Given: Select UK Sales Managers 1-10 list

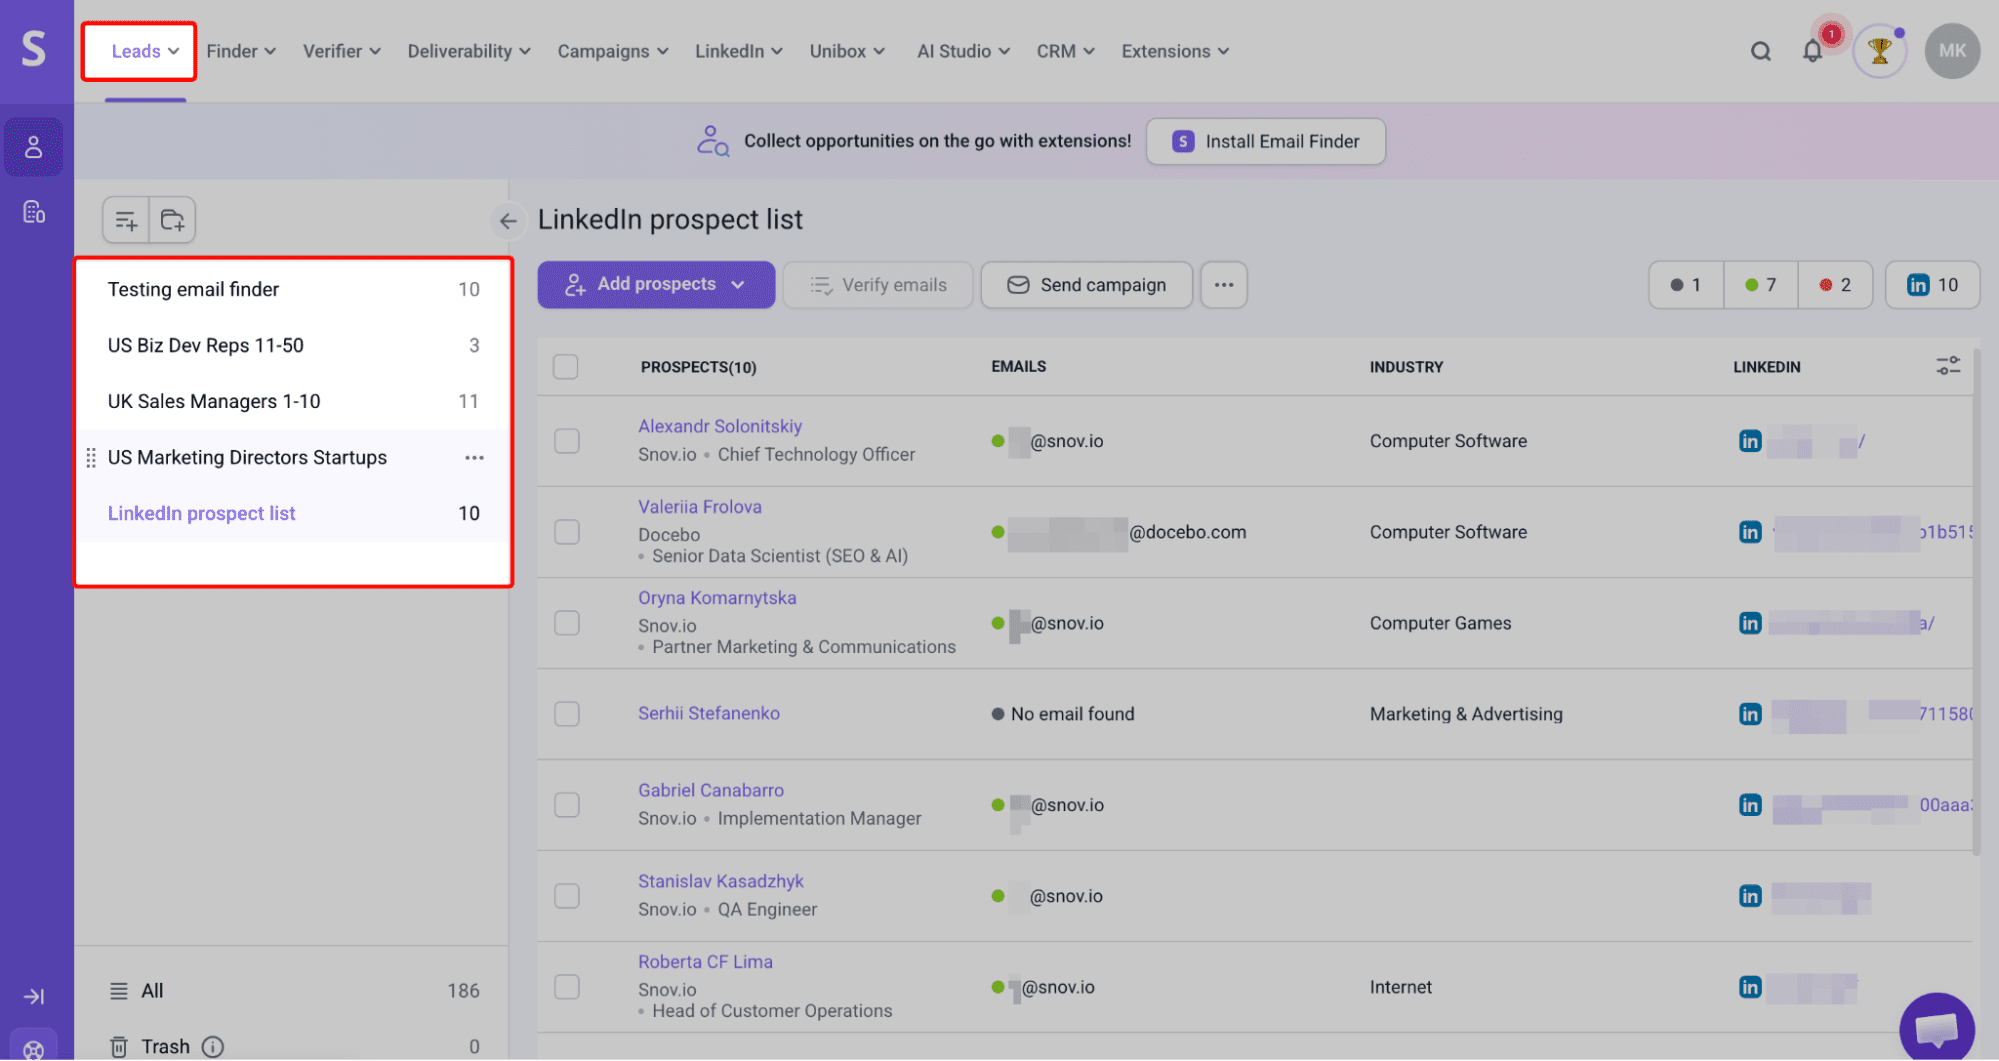Looking at the screenshot, I should pos(214,401).
